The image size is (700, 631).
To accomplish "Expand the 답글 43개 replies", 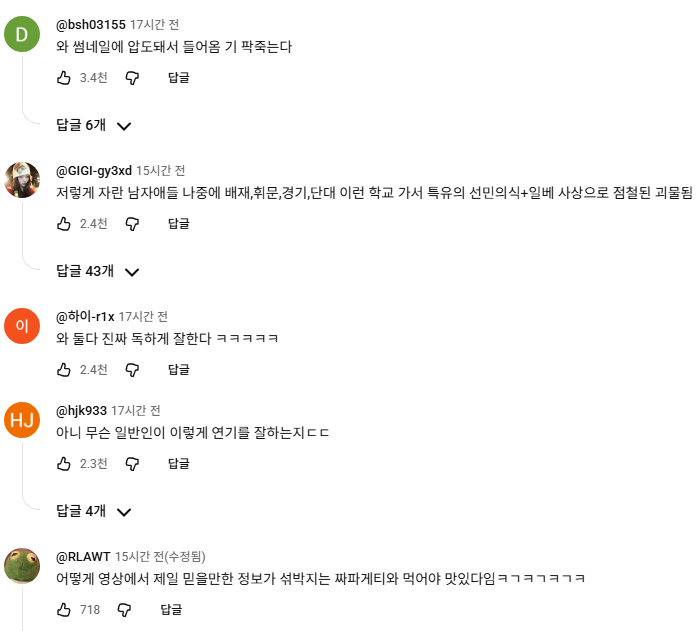I will click(98, 272).
